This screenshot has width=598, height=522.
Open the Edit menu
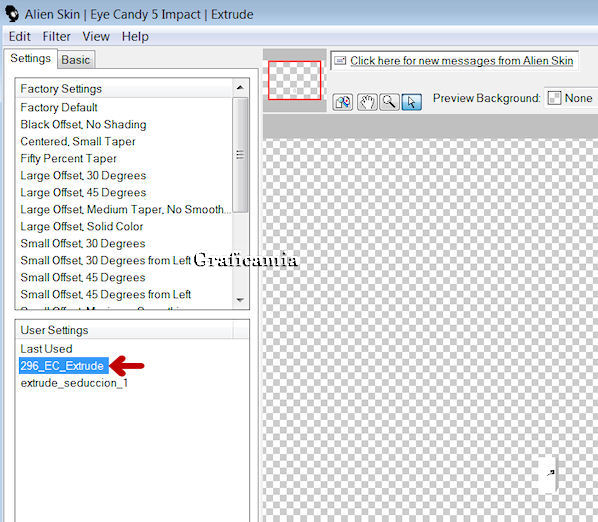(x=19, y=37)
